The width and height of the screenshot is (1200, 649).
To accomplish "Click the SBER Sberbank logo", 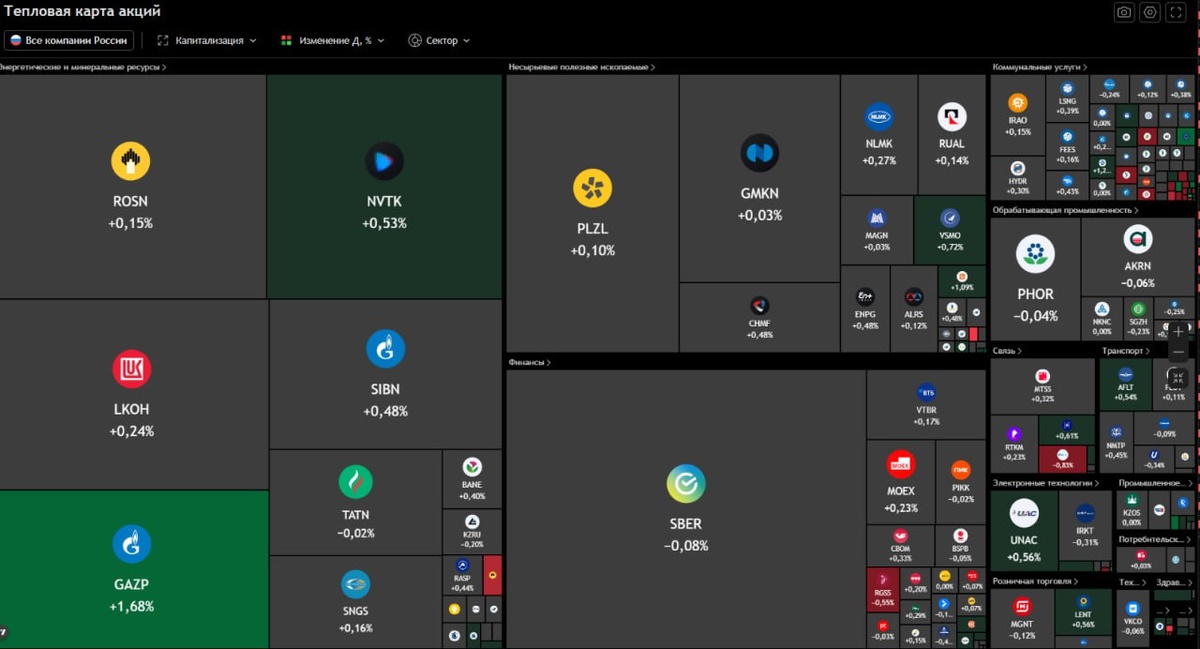I will click(686, 485).
